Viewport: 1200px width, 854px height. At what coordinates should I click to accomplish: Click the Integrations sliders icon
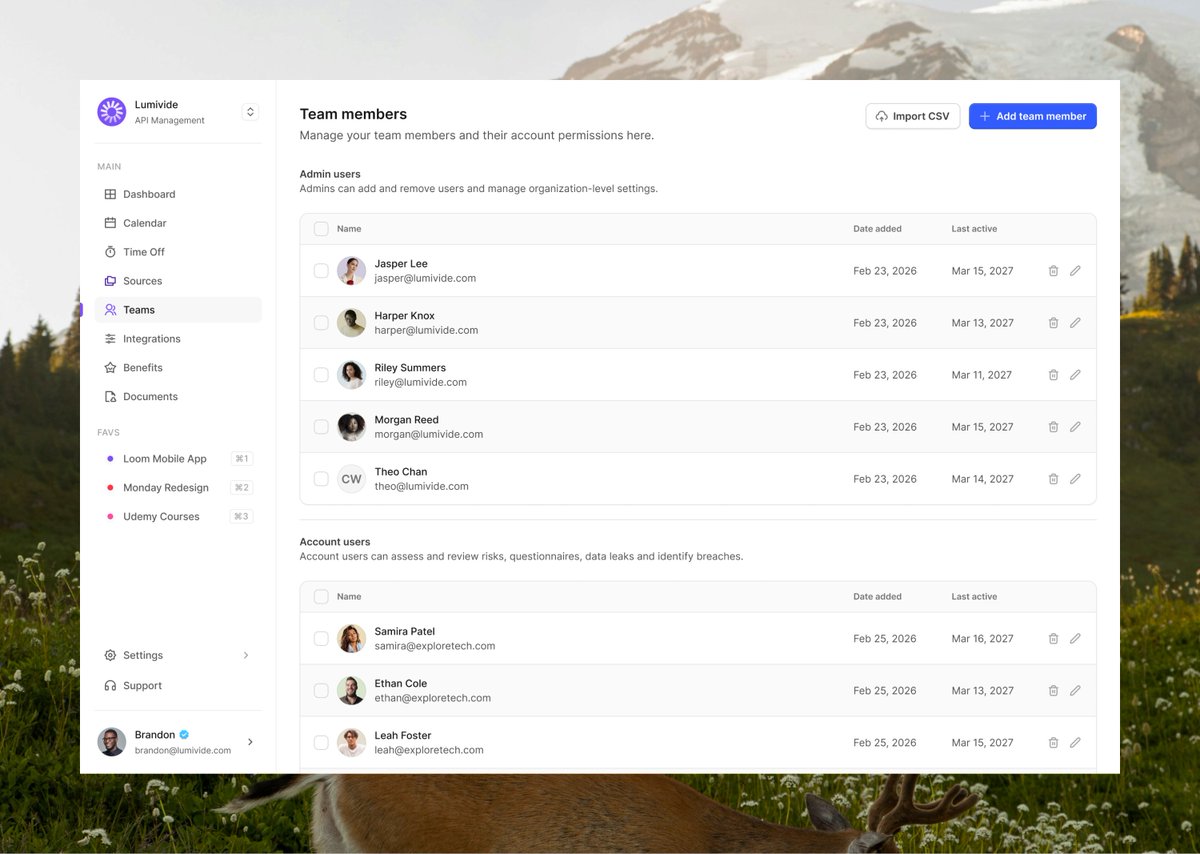(x=110, y=339)
